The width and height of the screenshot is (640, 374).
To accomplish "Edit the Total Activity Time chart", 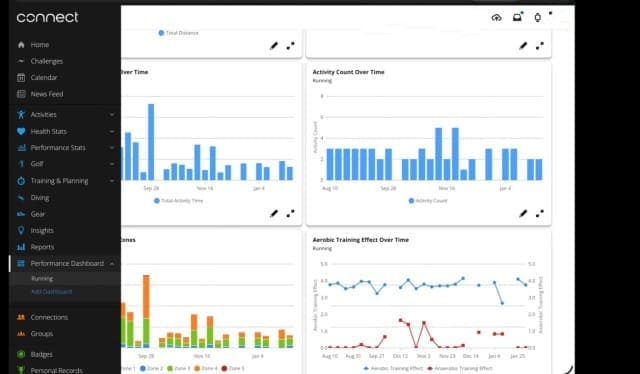I will pyautogui.click(x=274, y=214).
